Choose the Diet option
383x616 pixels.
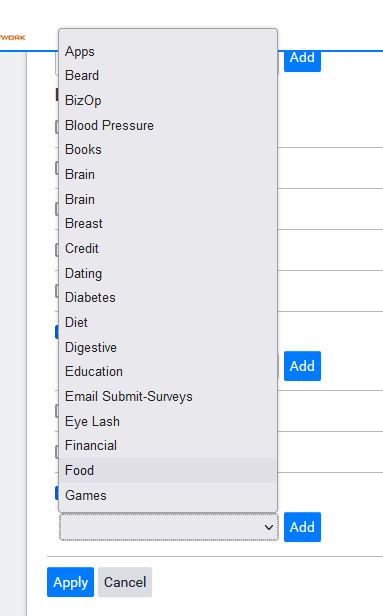pos(168,323)
